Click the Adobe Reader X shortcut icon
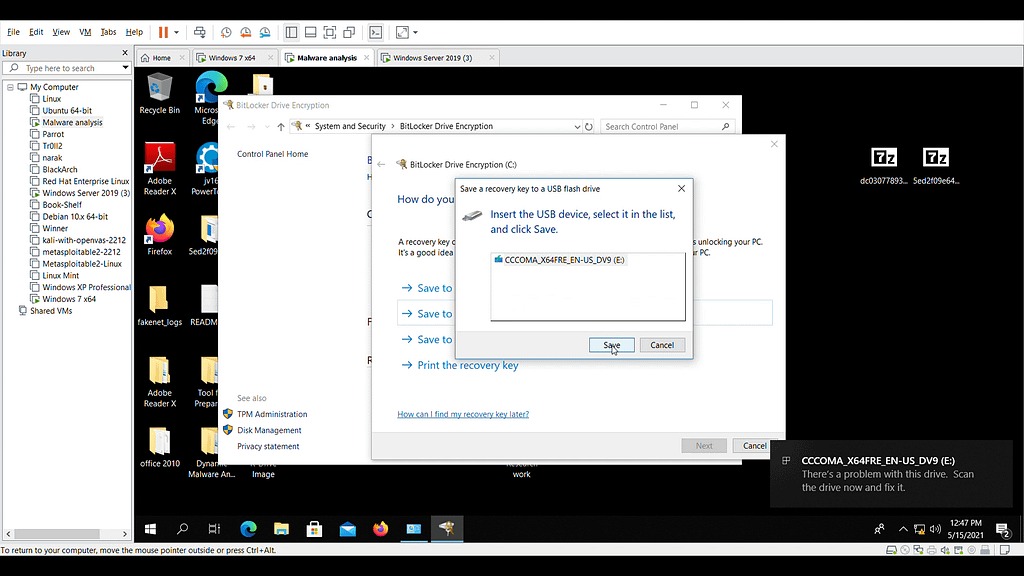The width and height of the screenshot is (1024, 576). click(159, 168)
